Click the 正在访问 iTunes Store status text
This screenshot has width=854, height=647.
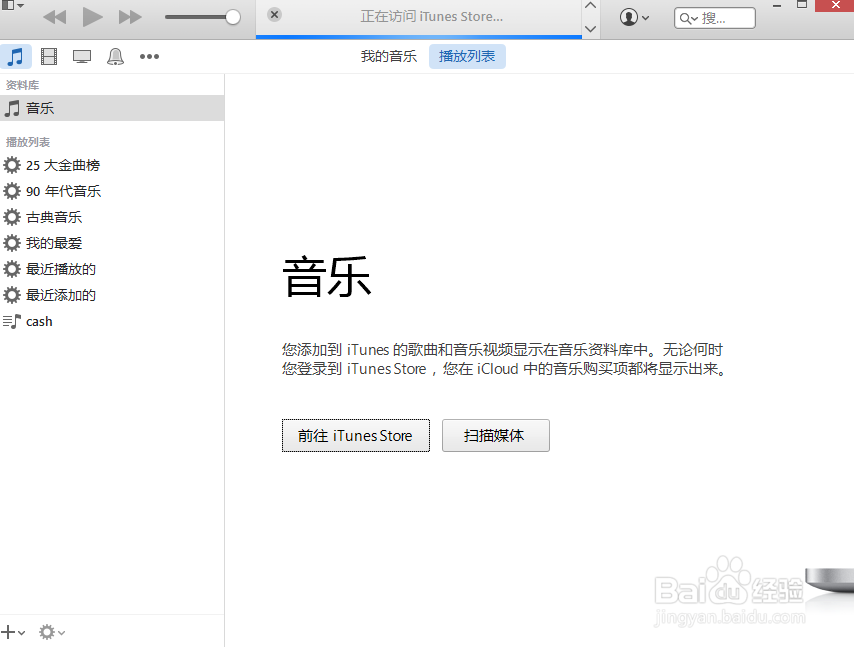tap(431, 17)
